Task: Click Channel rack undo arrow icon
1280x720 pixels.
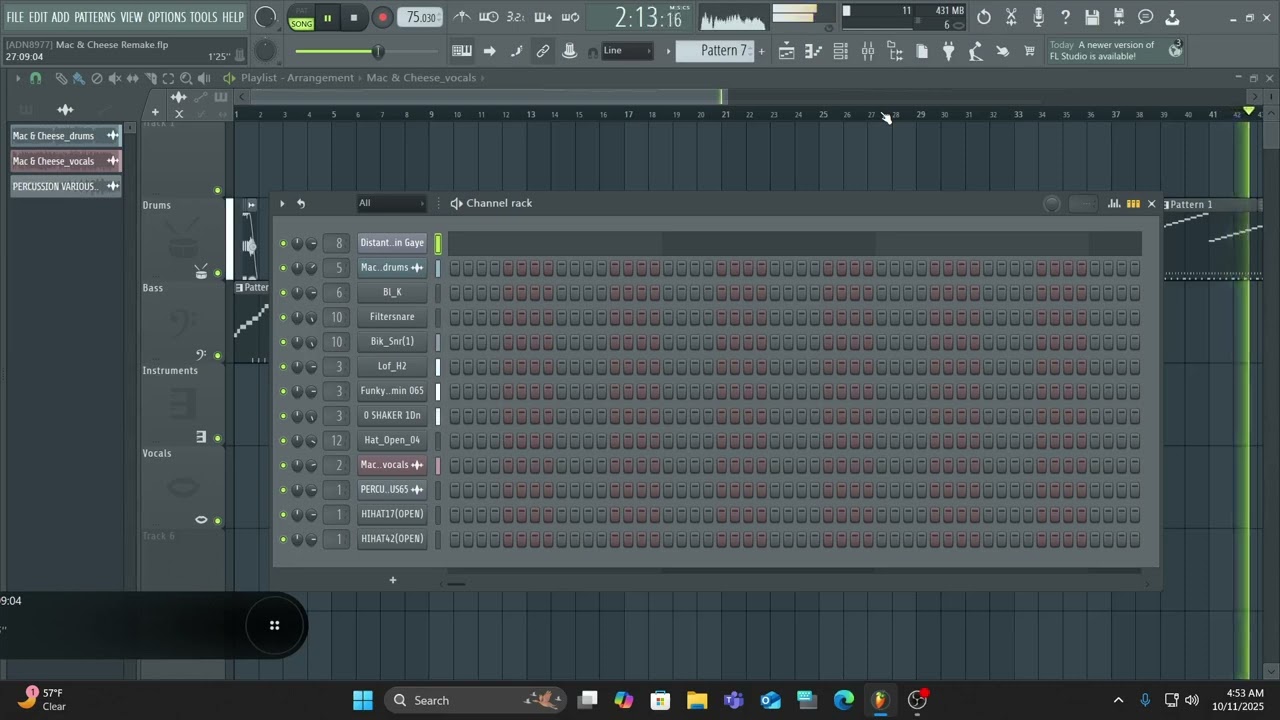Action: coord(301,203)
